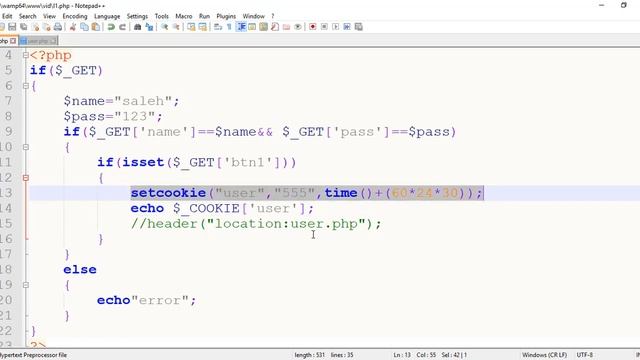Open the User Defined Language icon
The height and width of the screenshot is (360, 640).
point(252,27)
